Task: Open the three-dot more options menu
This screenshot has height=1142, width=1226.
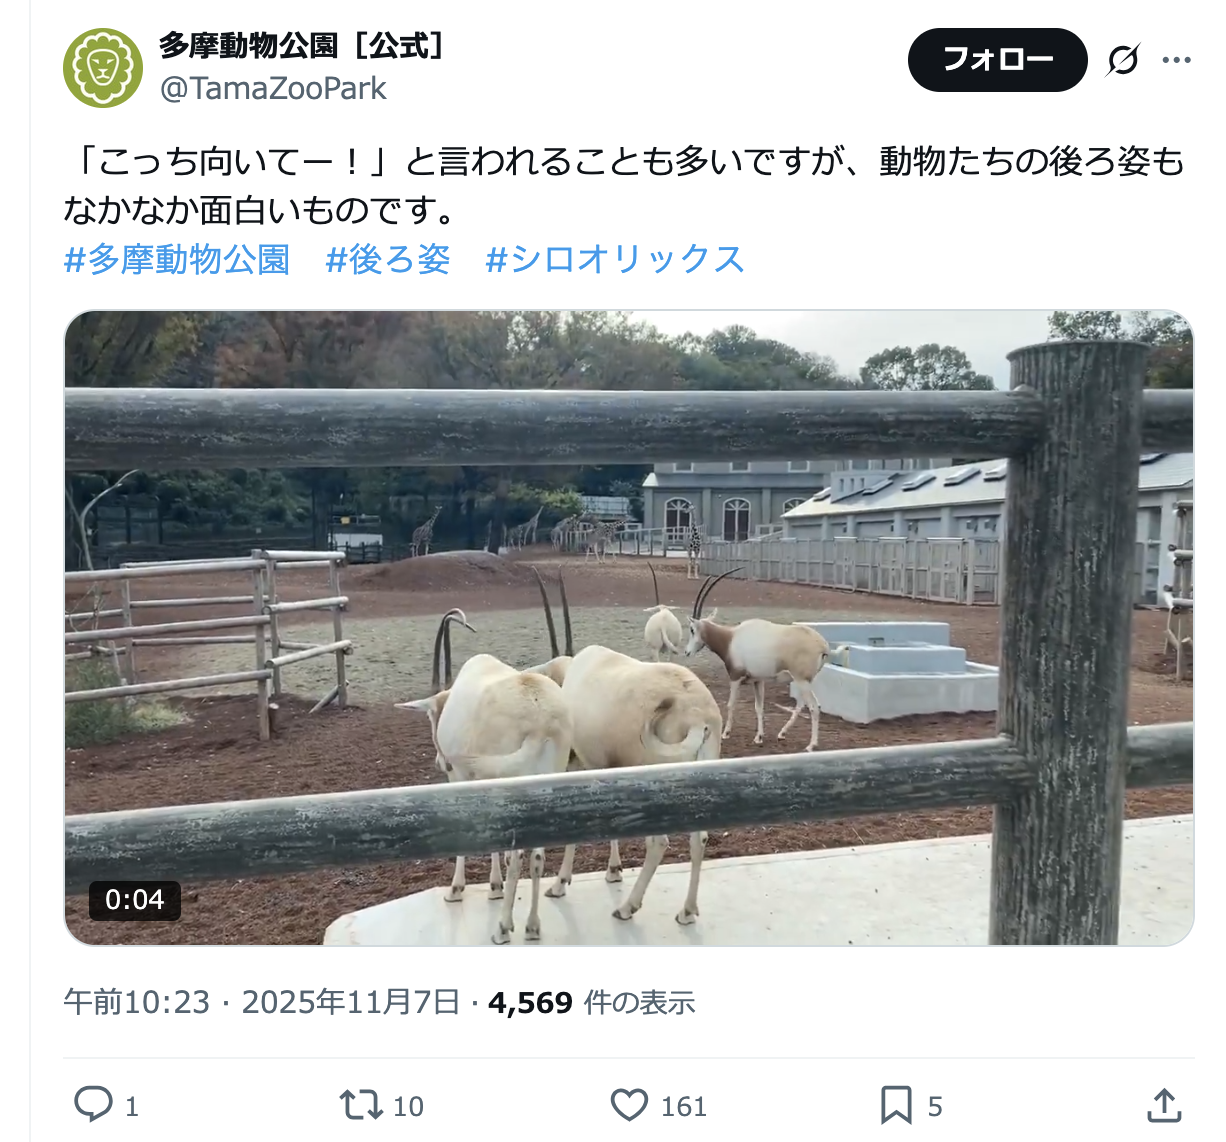Action: (x=1176, y=60)
